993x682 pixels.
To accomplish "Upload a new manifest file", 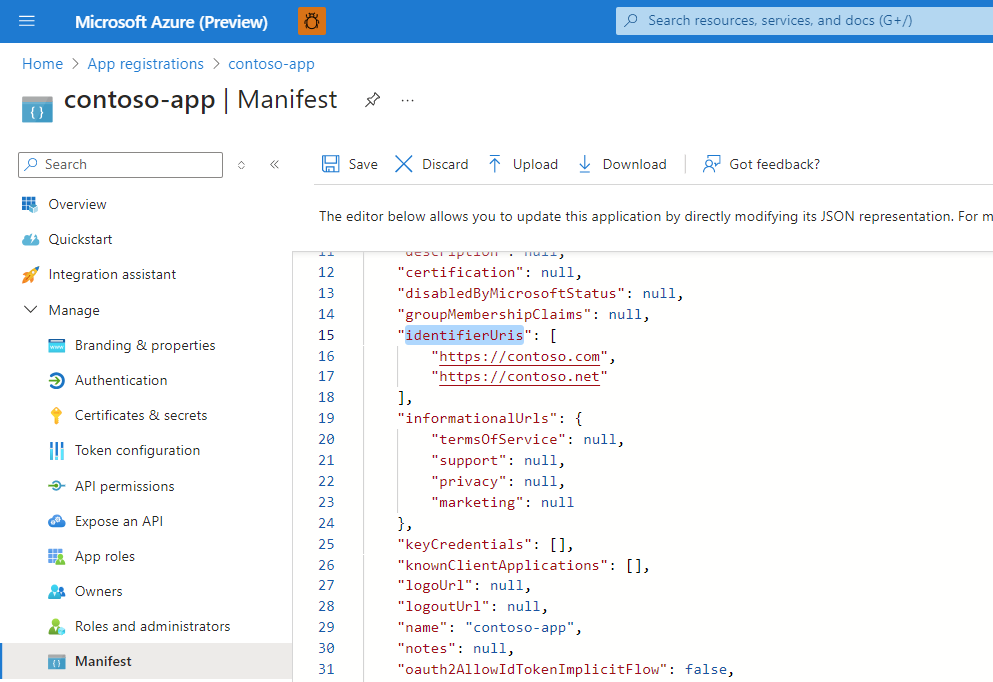I will click(x=522, y=164).
